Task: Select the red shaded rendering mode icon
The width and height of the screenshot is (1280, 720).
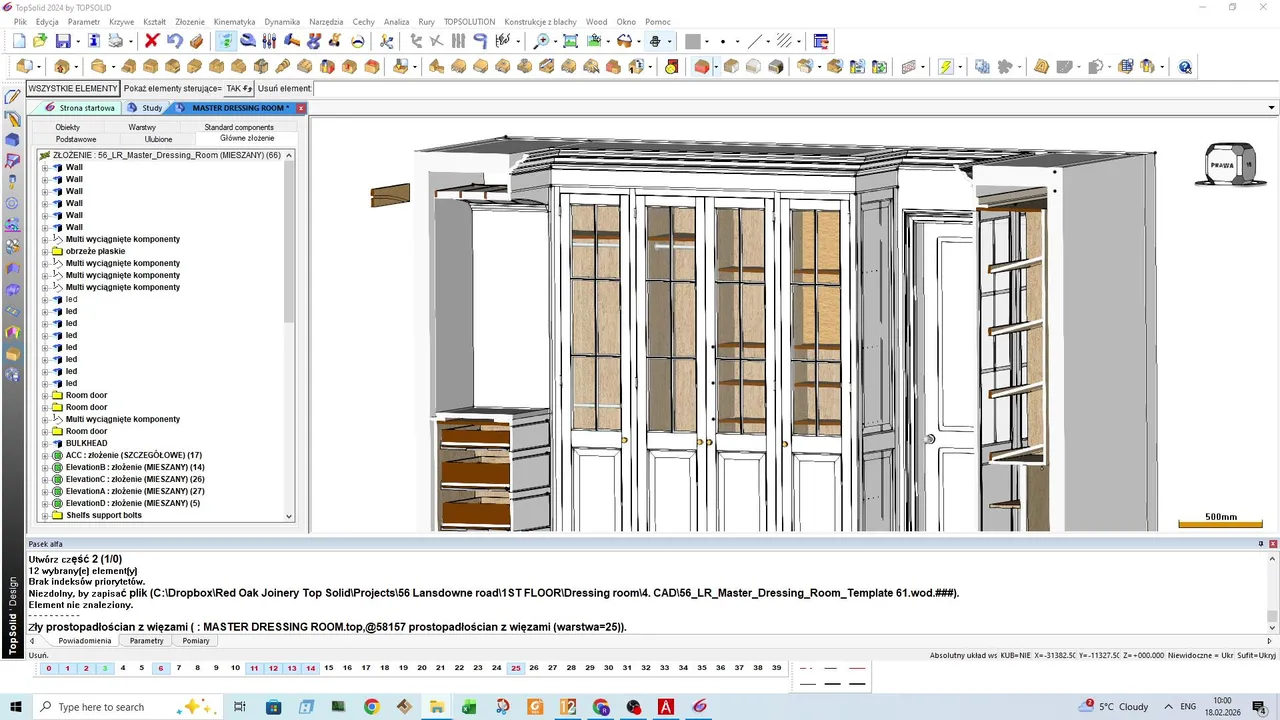Action: [702, 67]
